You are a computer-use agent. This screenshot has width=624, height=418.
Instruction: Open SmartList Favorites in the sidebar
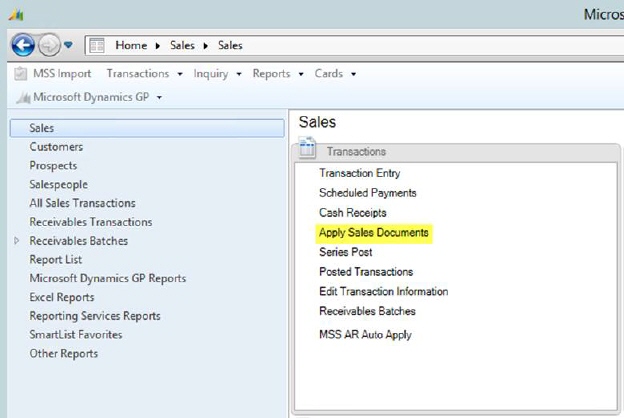(75, 335)
